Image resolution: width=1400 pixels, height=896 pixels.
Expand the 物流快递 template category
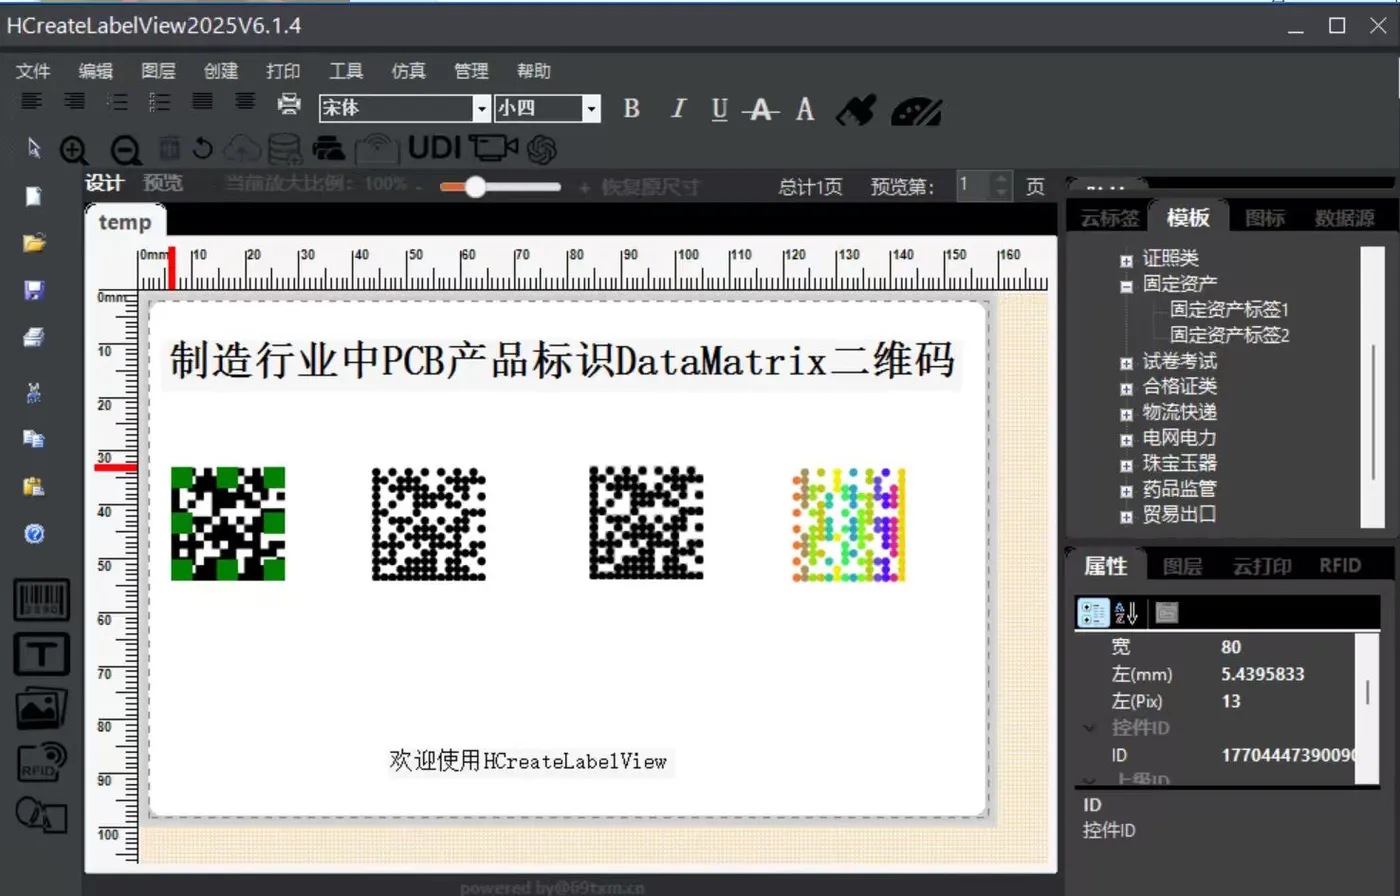(1127, 414)
